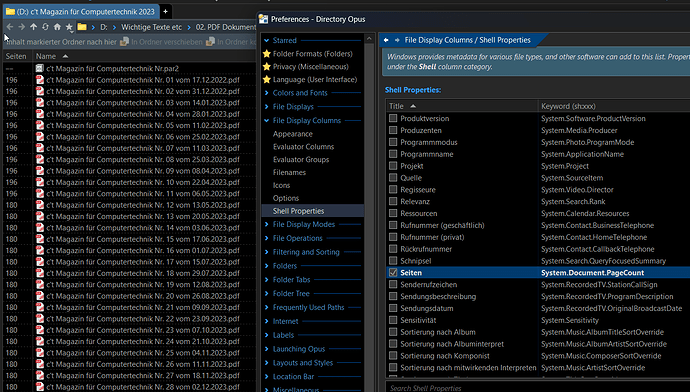Open the favorites star menu in the lister
690x392 pixels.
(69, 27)
